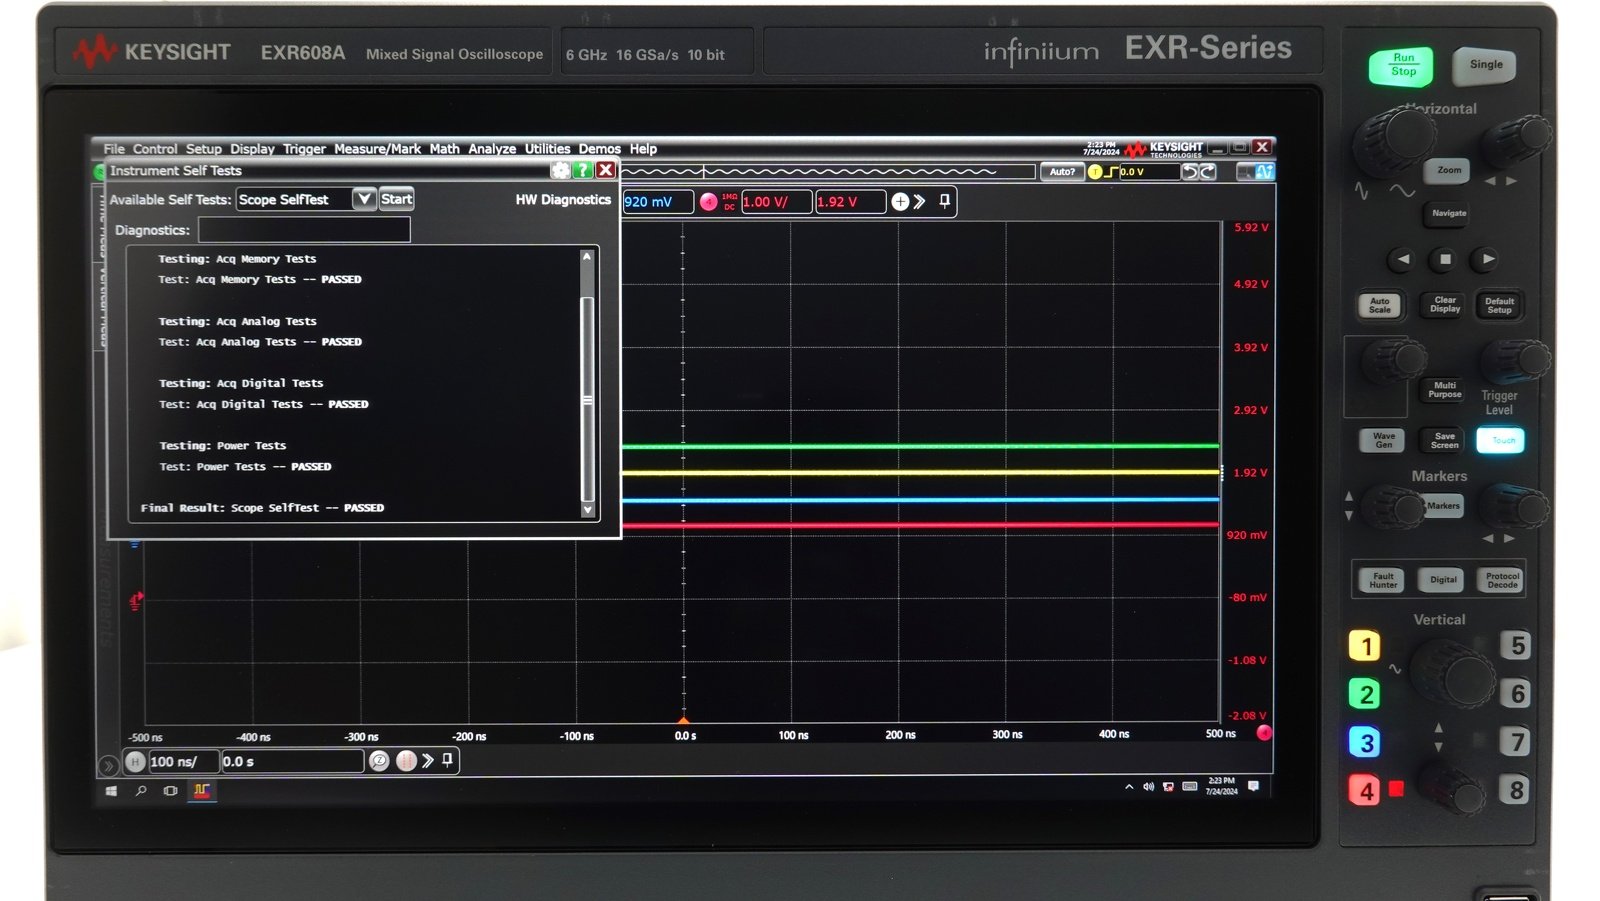Click the results scrollbar down arrow
Screen dimensions: 1600x901
tap(587, 510)
